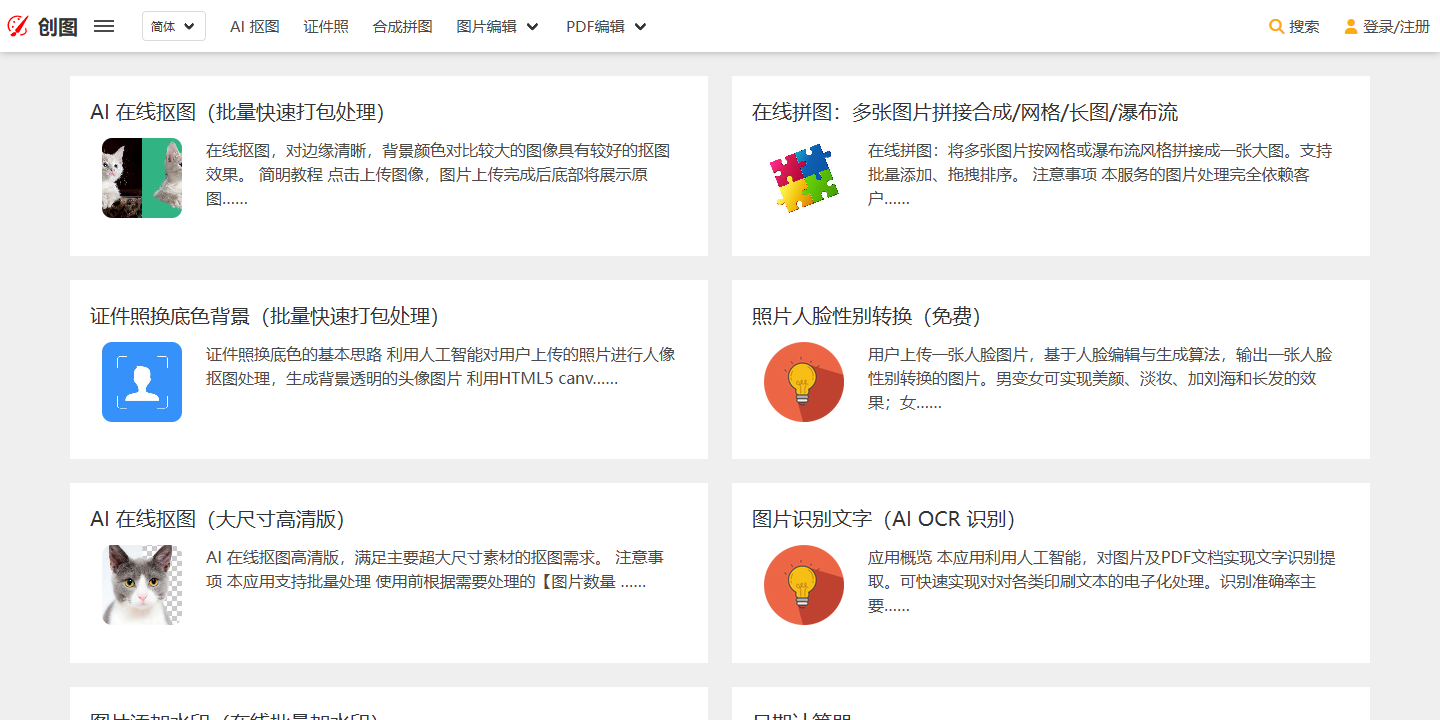
Task: Open the AI 抠图 nav item
Action: click(255, 27)
